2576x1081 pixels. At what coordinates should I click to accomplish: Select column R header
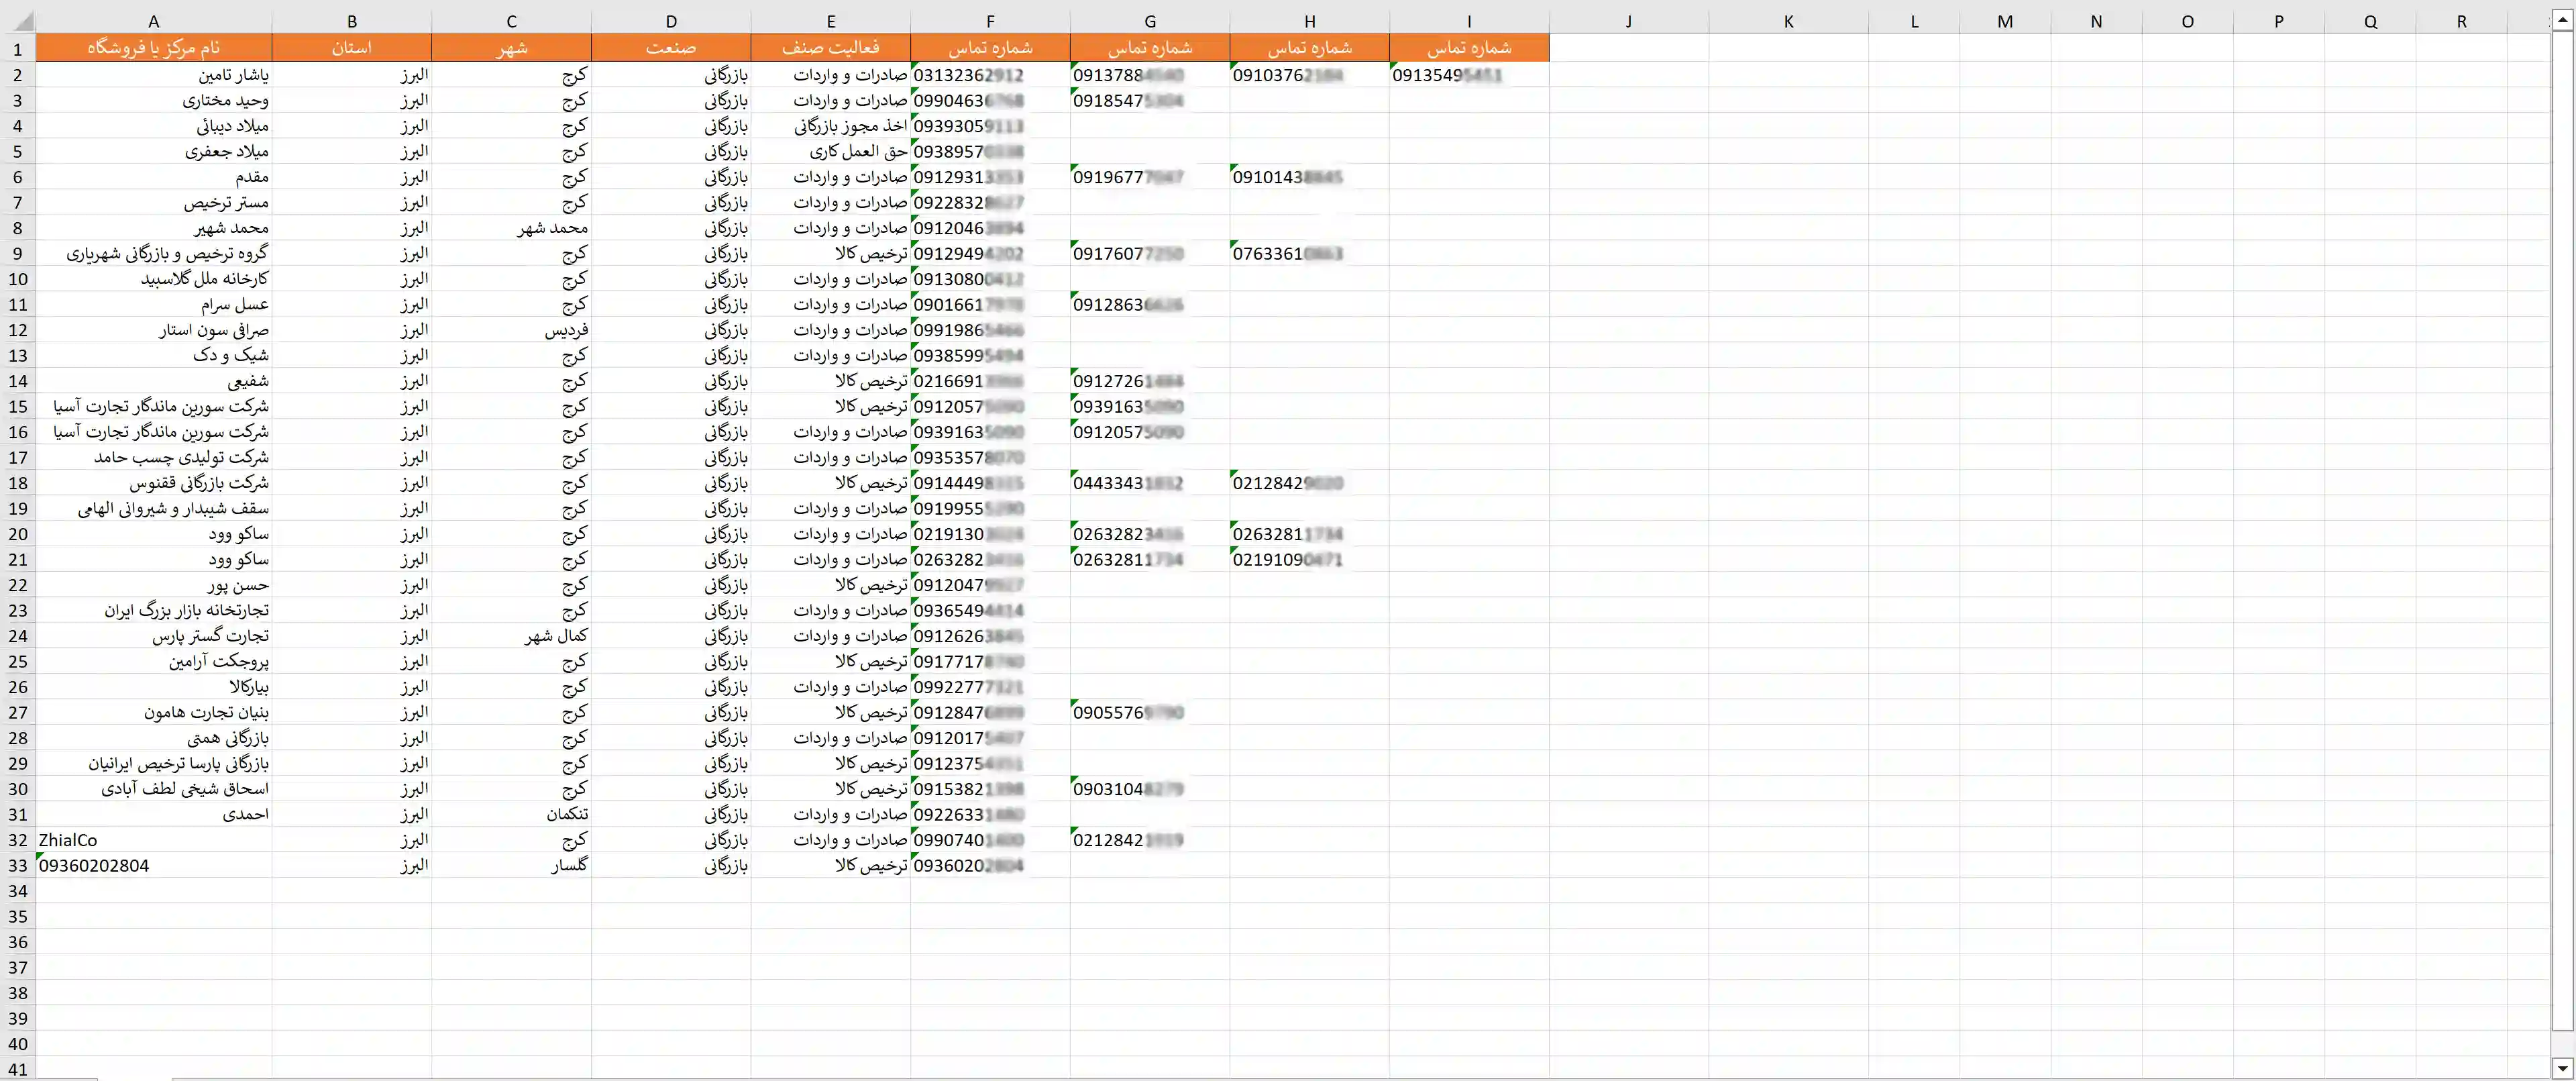tap(2462, 21)
